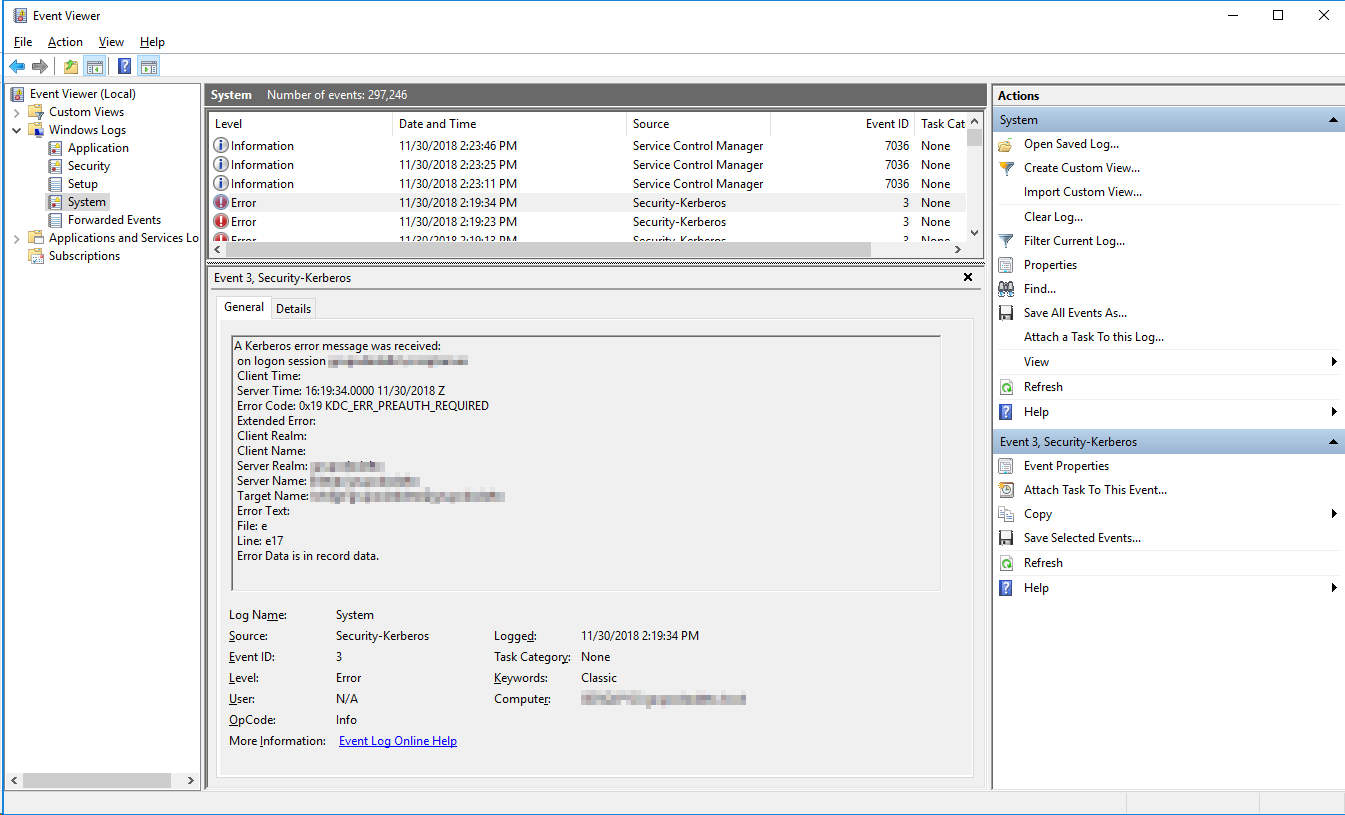This screenshot has height=815, width=1345.
Task: Sort events by Date and Time column
Action: coord(437,124)
